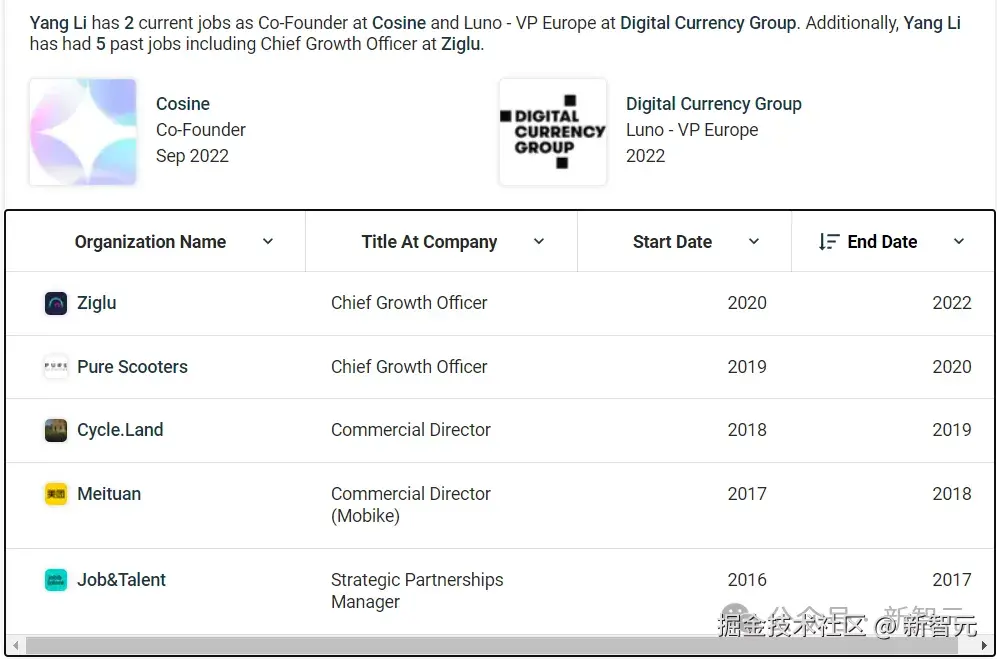The width and height of the screenshot is (997, 659).
Task: Open the Cosine company name link
Action: pos(182,104)
